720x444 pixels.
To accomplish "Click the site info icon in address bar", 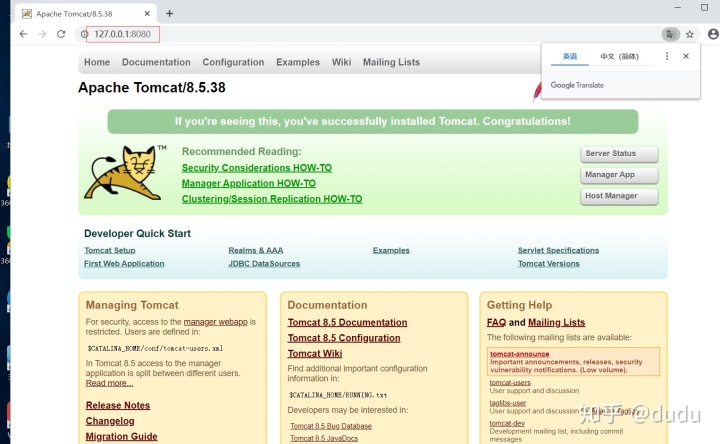I will point(84,34).
